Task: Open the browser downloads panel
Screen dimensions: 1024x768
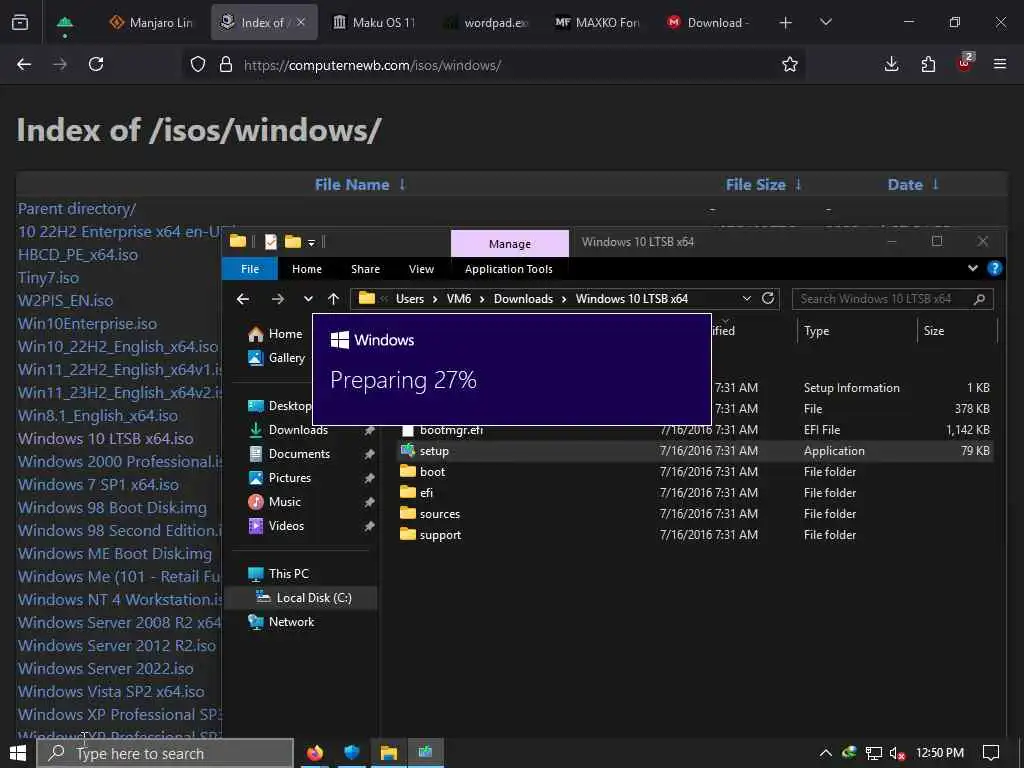Action: pos(891,64)
